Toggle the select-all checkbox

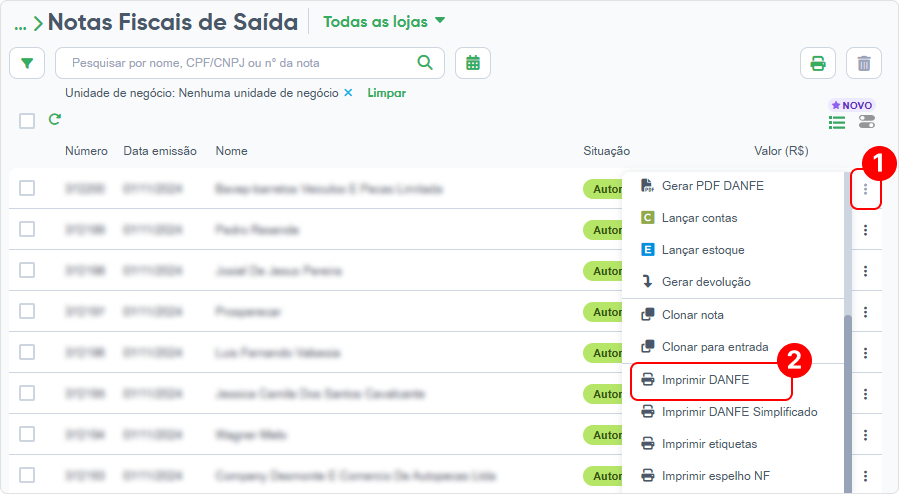click(x=27, y=121)
